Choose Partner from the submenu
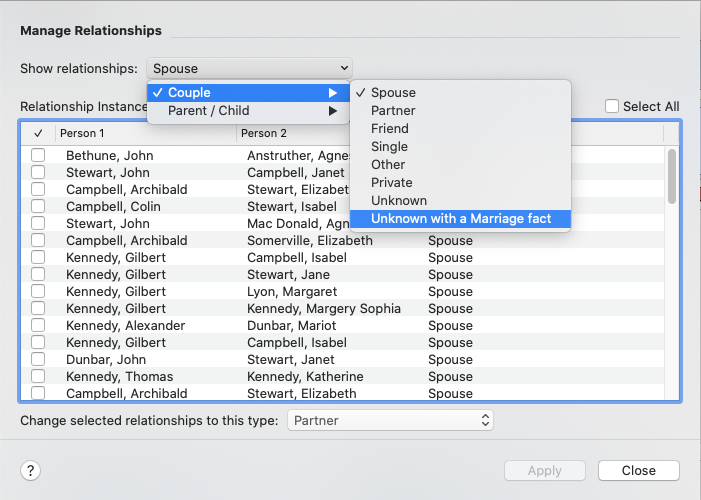701x500 pixels. pos(393,111)
